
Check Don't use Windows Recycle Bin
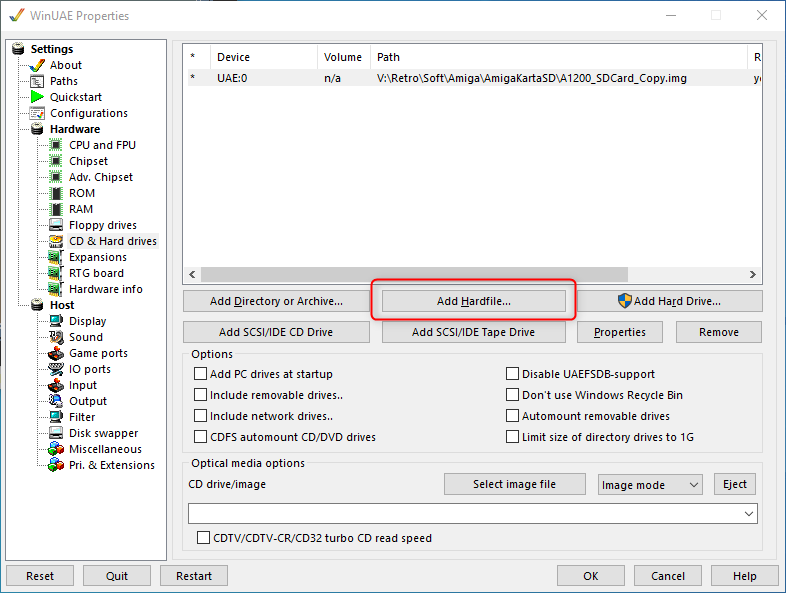point(512,395)
